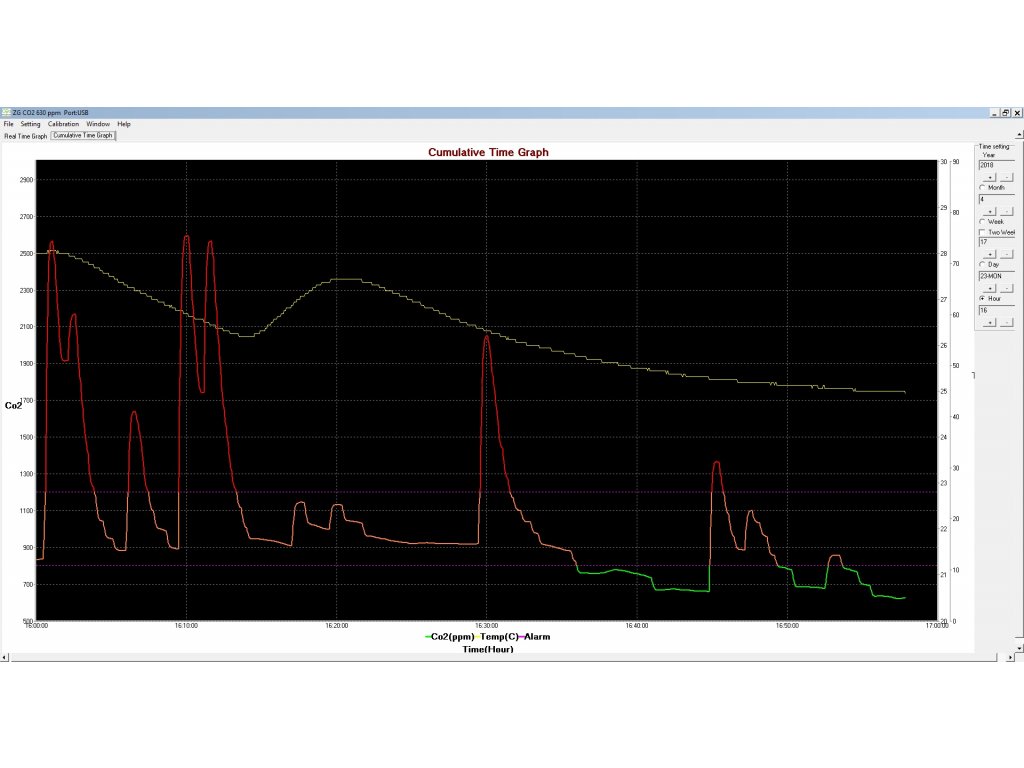Viewport: 1024px width, 768px height.
Task: Select the Month radio button
Action: pyautogui.click(x=982, y=187)
